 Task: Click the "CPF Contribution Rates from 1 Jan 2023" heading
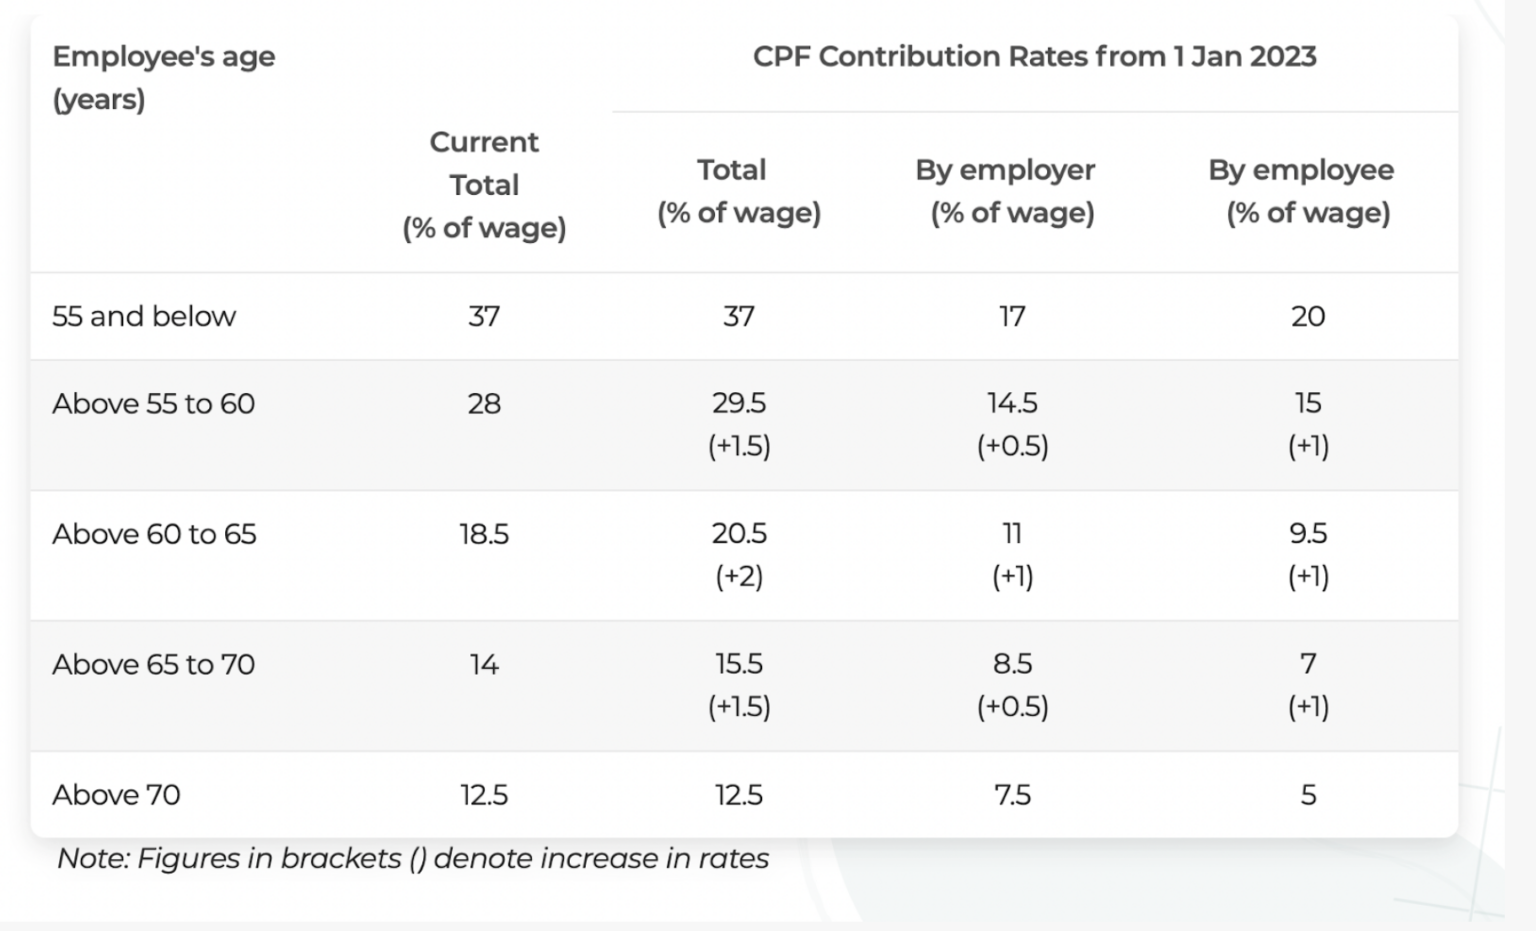point(1034,57)
